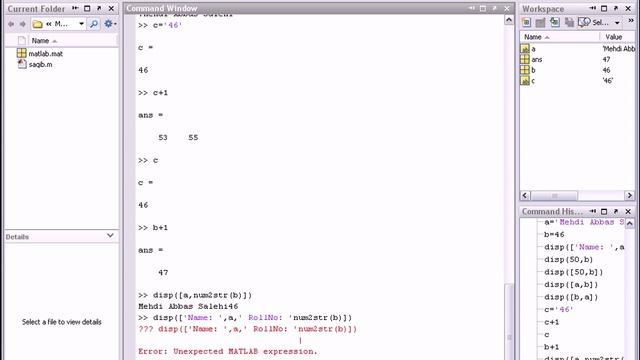Click the file type column header icon
The width and height of the screenshot is (640, 360).
[x=22, y=41]
